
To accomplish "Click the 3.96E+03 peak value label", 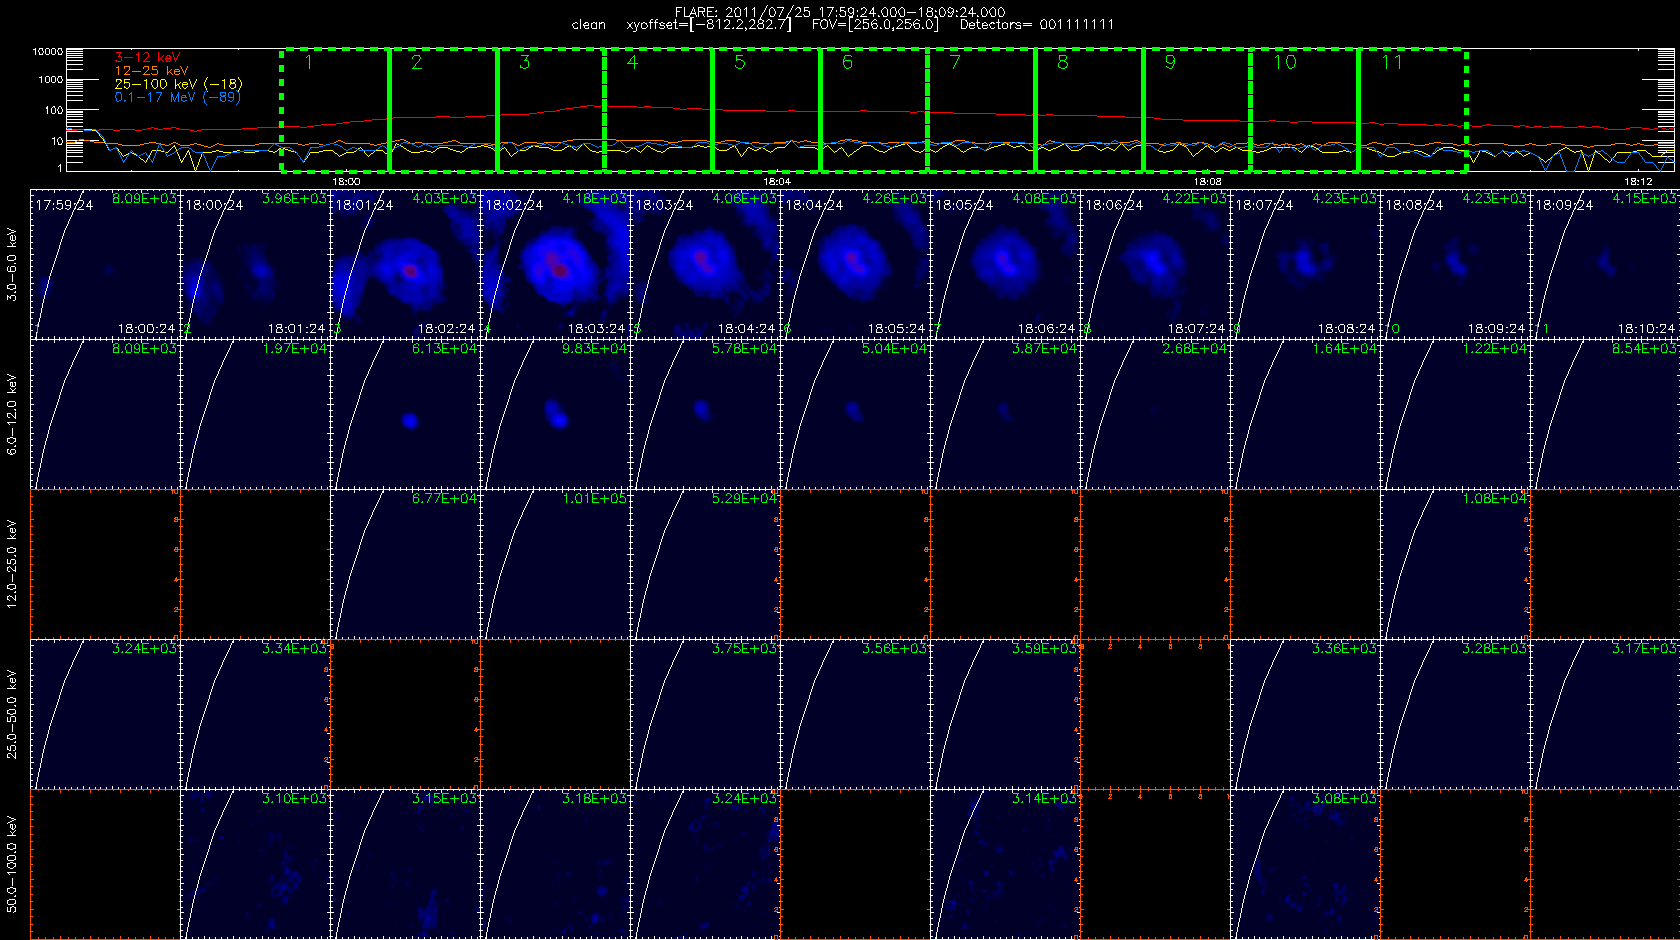I will click(295, 199).
